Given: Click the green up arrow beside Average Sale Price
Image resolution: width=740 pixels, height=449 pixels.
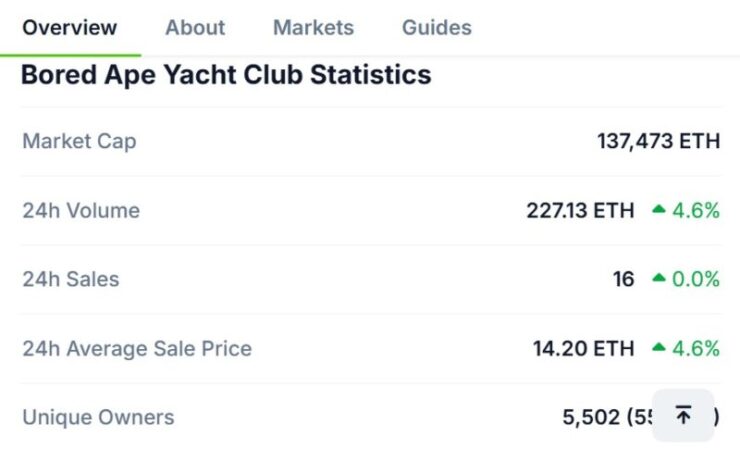Looking at the screenshot, I should point(658,347).
